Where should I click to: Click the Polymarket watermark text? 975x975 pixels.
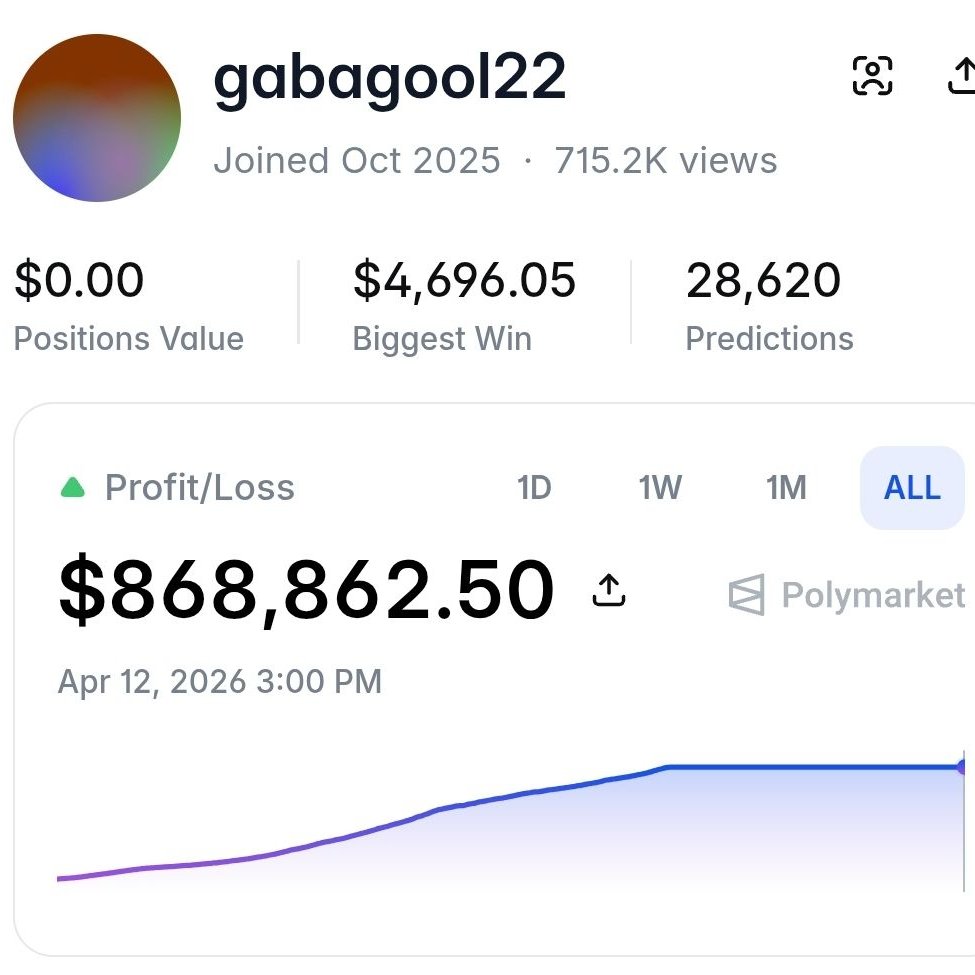coord(873,595)
